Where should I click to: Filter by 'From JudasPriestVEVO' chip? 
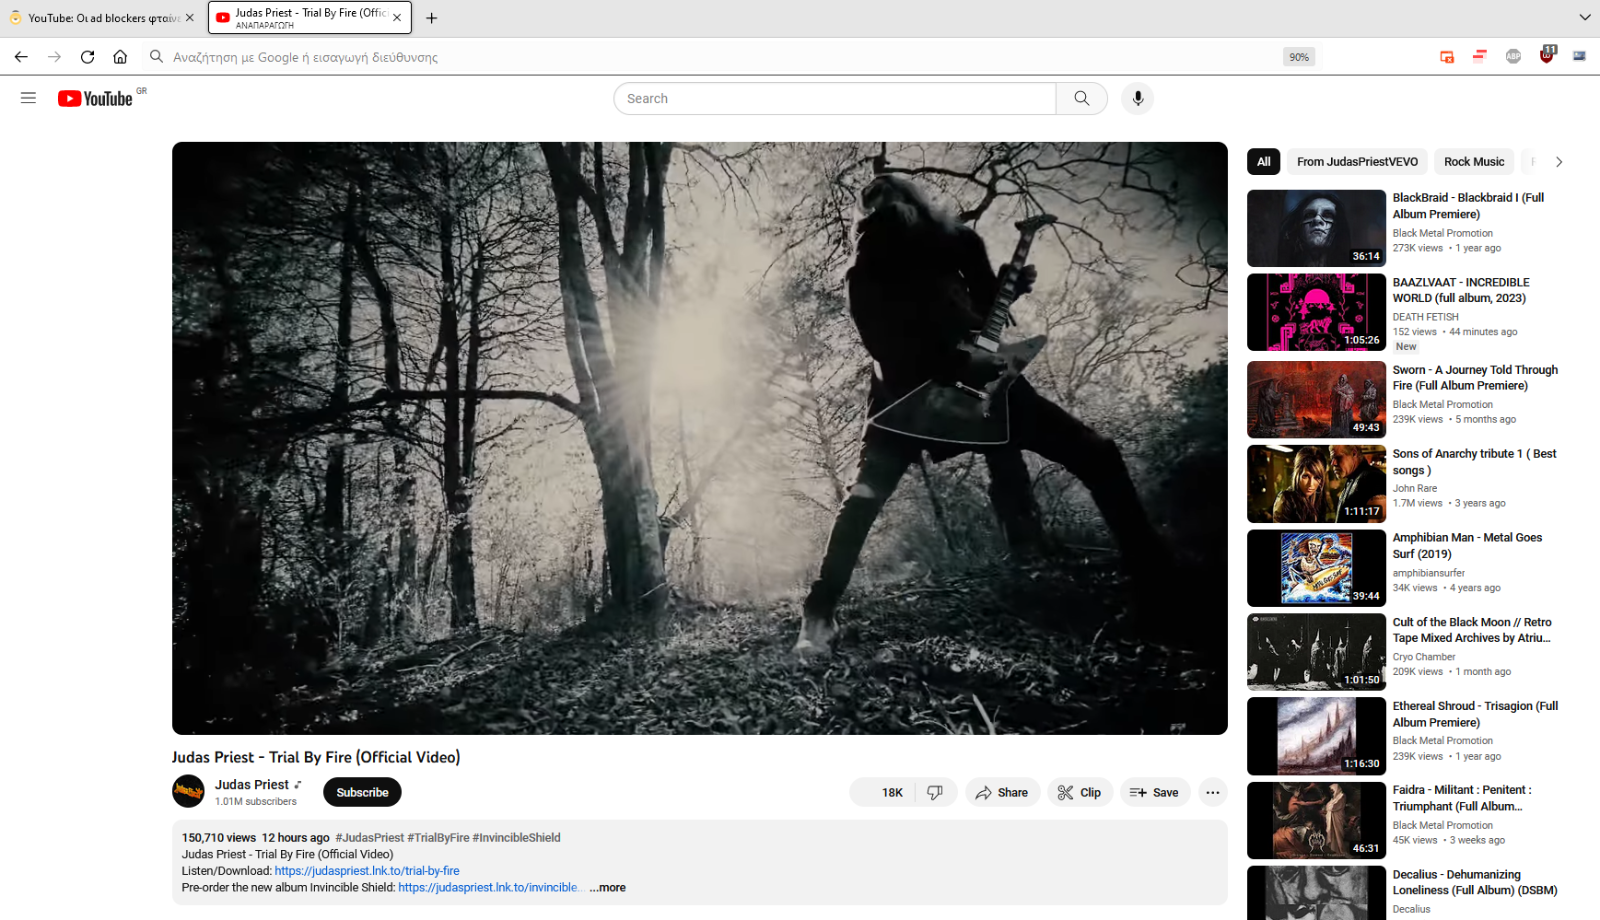click(x=1357, y=162)
